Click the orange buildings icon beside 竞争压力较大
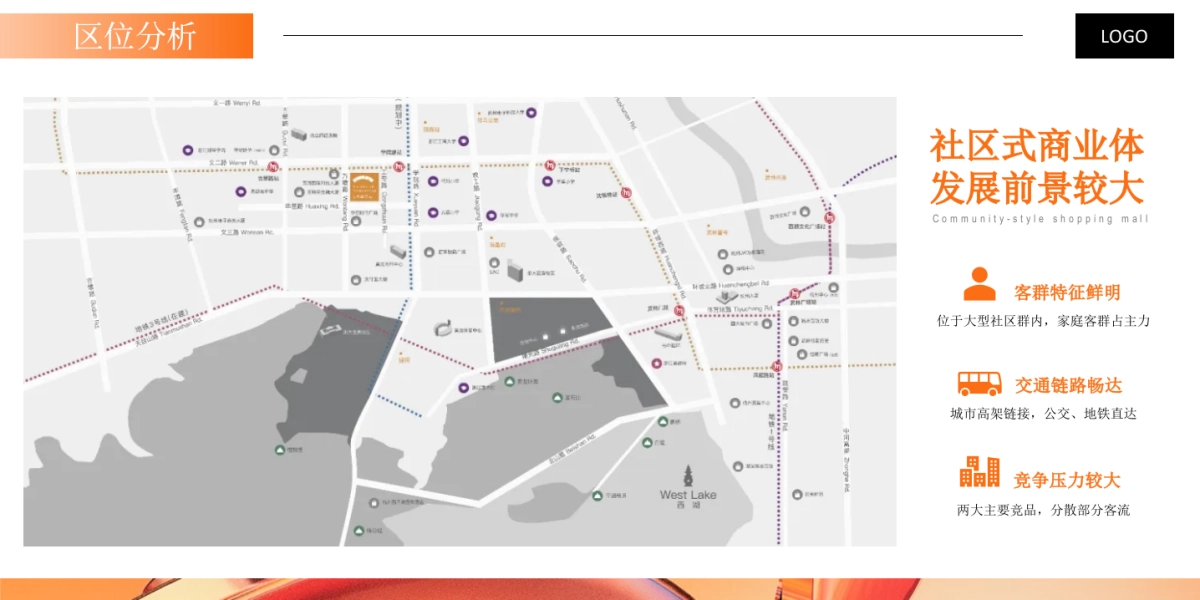The image size is (1200, 600). pyautogui.click(x=979, y=471)
